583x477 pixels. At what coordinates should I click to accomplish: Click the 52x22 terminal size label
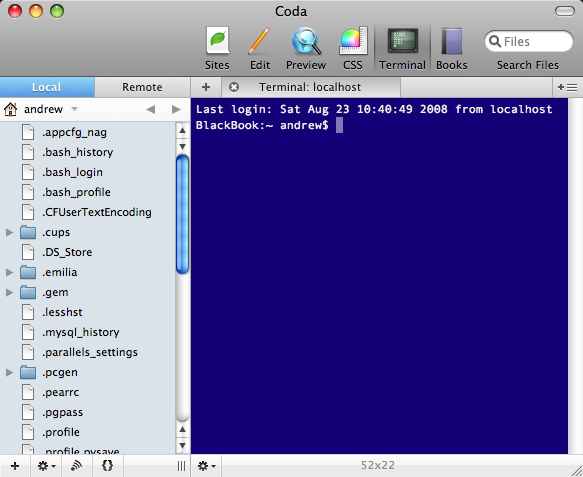[x=378, y=465]
